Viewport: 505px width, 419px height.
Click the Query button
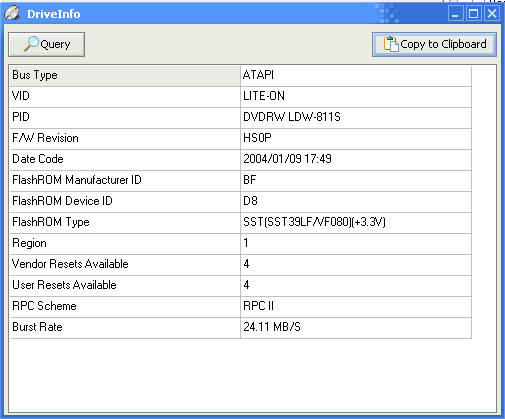point(47,44)
